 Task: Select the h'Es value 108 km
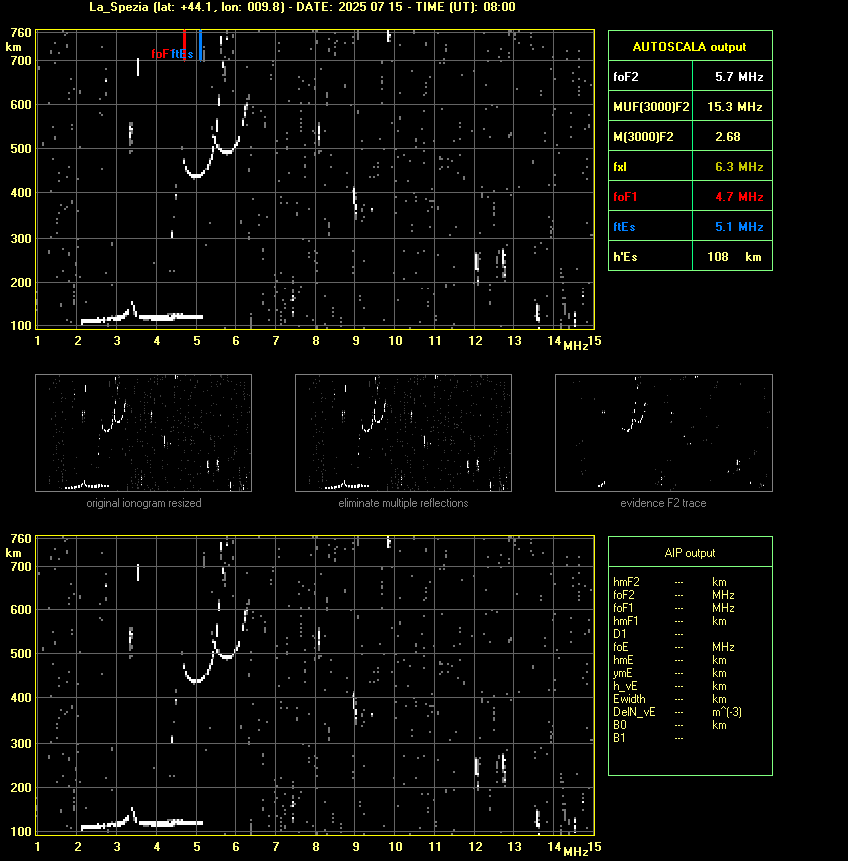pyautogui.click(x=734, y=256)
